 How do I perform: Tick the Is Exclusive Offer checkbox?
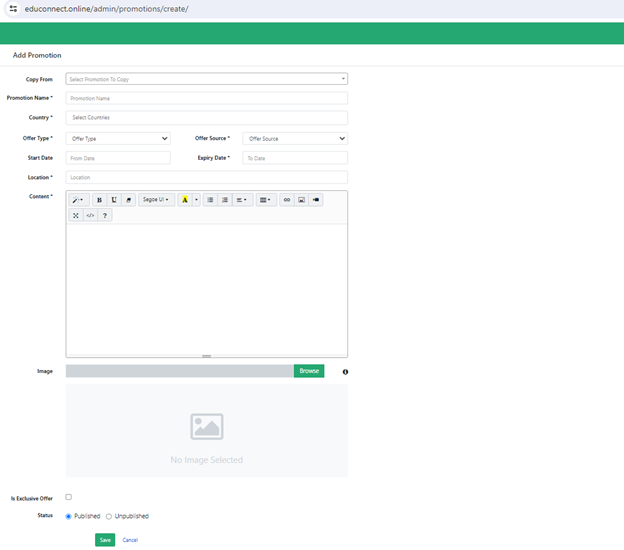pos(68,497)
